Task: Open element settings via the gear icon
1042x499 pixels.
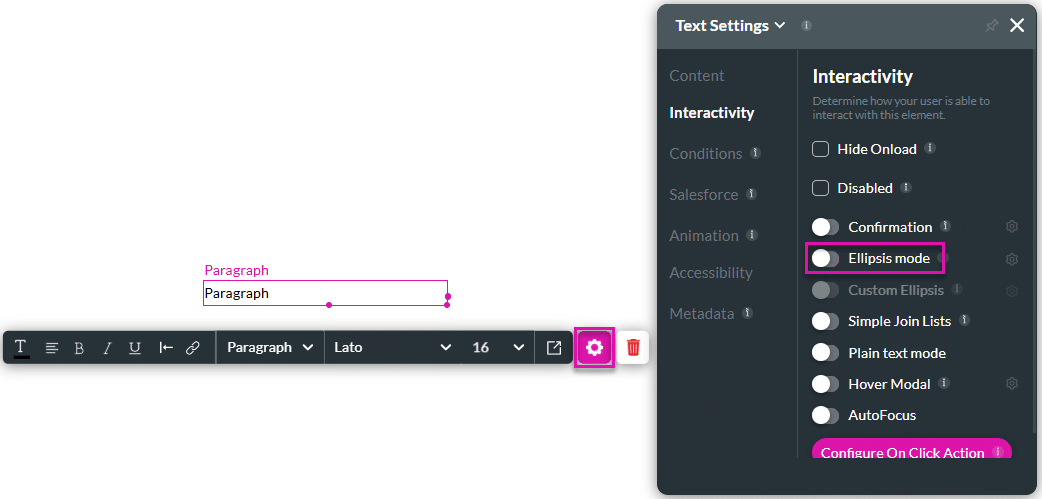Action: point(594,347)
